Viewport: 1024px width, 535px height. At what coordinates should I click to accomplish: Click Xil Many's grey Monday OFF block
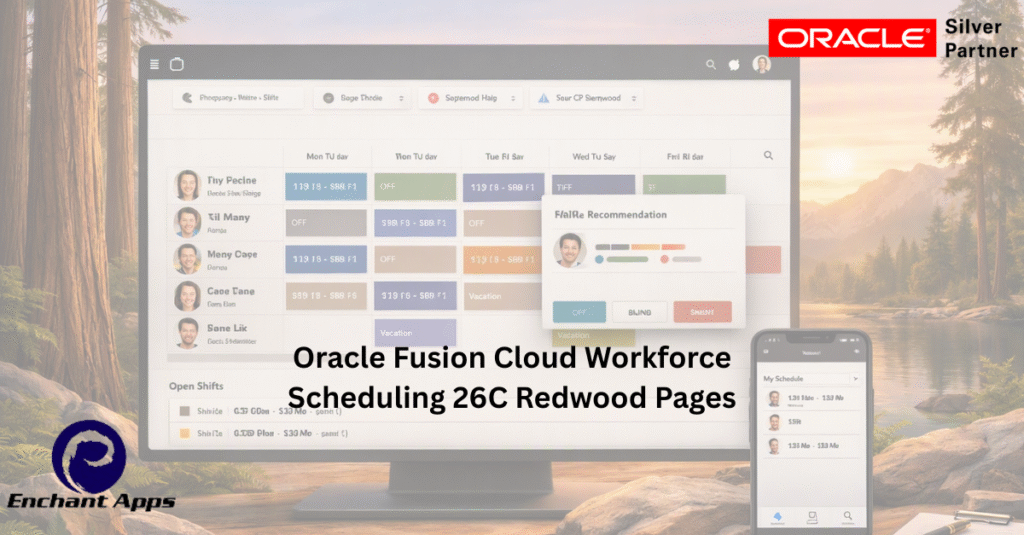(x=326, y=223)
